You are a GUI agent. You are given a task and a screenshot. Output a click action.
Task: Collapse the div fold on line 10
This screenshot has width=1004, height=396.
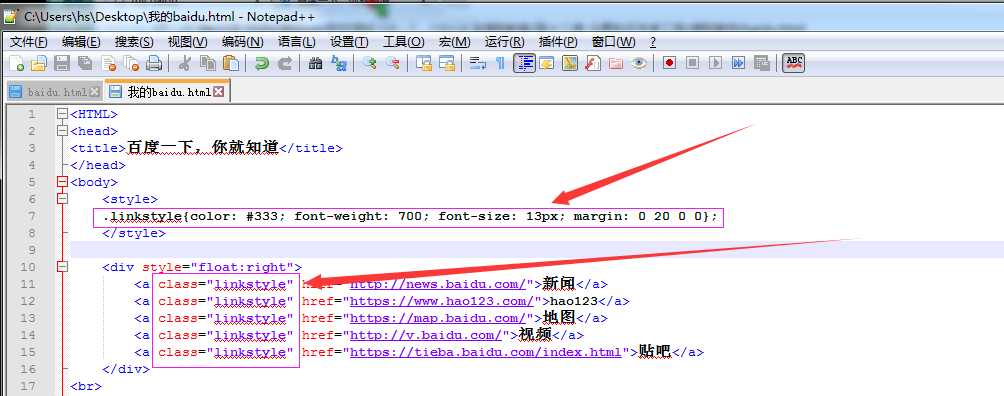(61, 267)
